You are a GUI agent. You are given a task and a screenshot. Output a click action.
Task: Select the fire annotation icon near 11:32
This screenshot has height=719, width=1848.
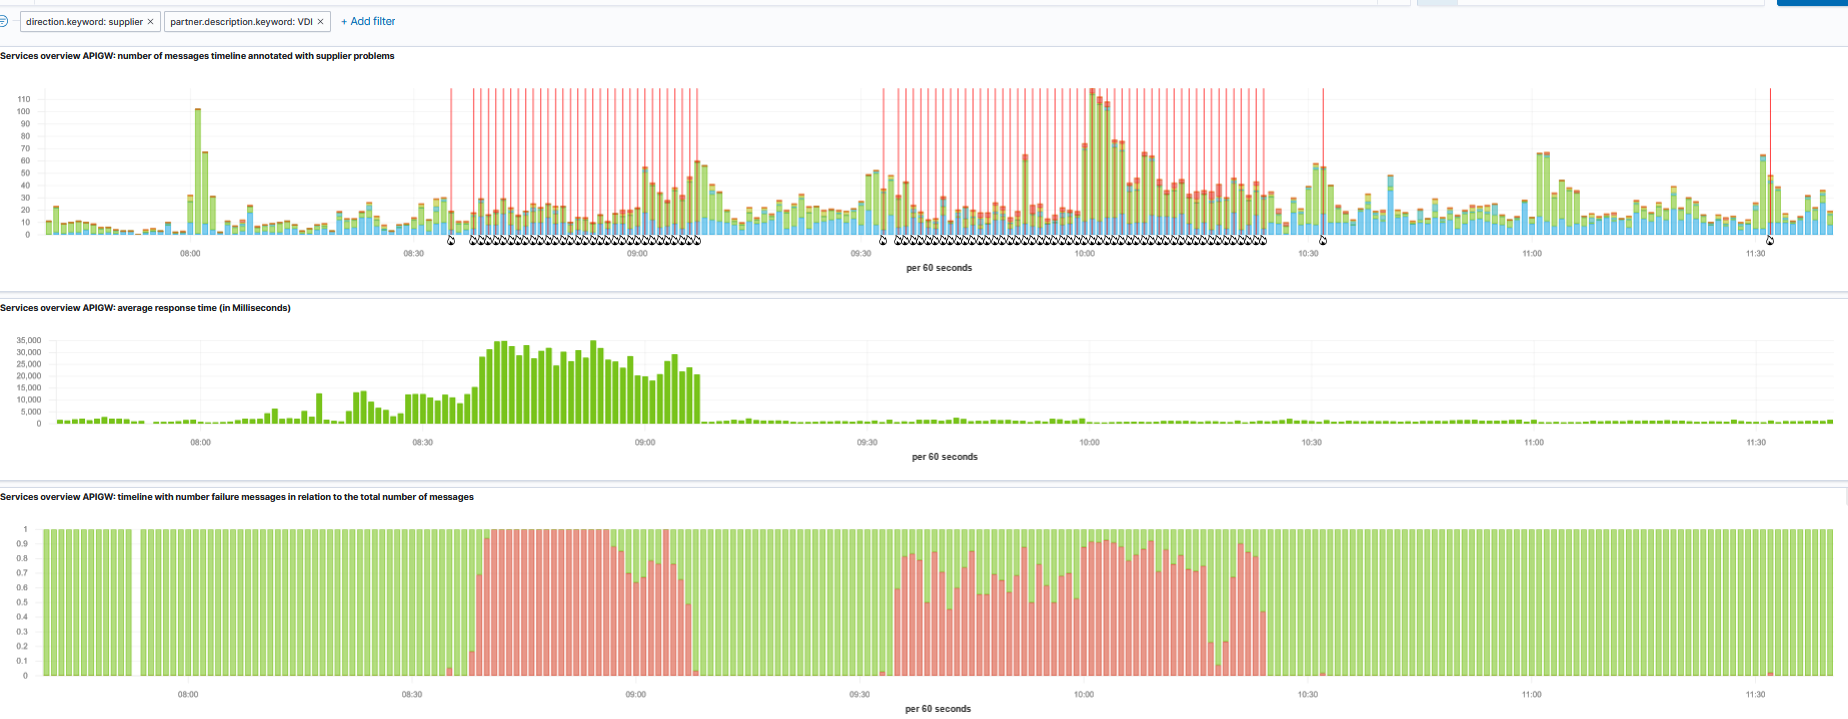(1770, 240)
